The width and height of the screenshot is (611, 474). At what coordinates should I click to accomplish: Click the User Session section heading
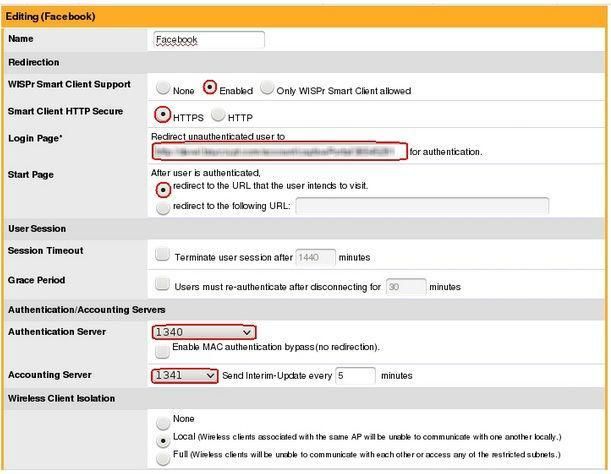coord(37,228)
